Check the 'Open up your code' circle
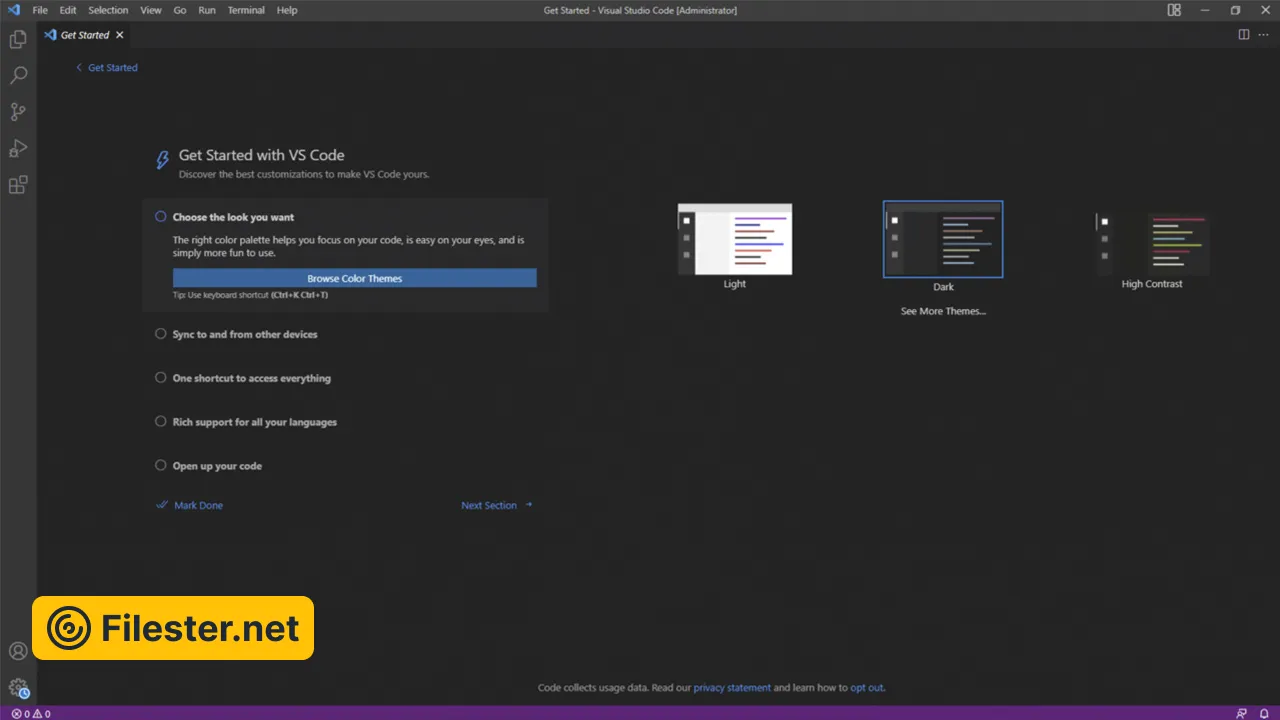1280x720 pixels. pyautogui.click(x=160, y=466)
